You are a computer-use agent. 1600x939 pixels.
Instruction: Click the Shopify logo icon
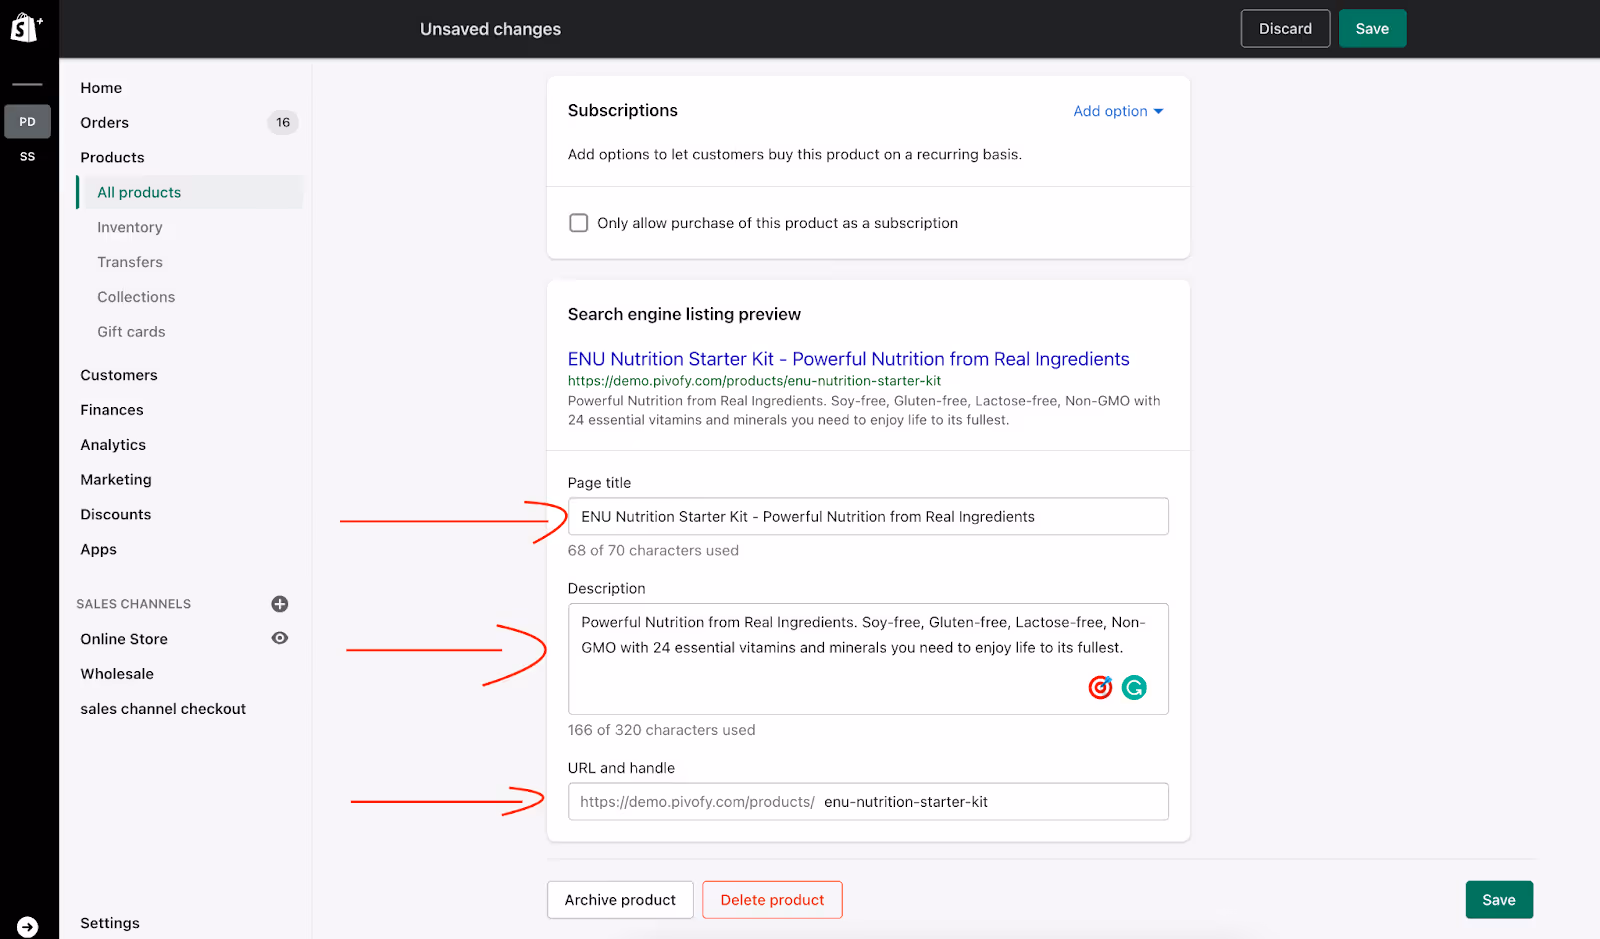pyautogui.click(x=26, y=28)
